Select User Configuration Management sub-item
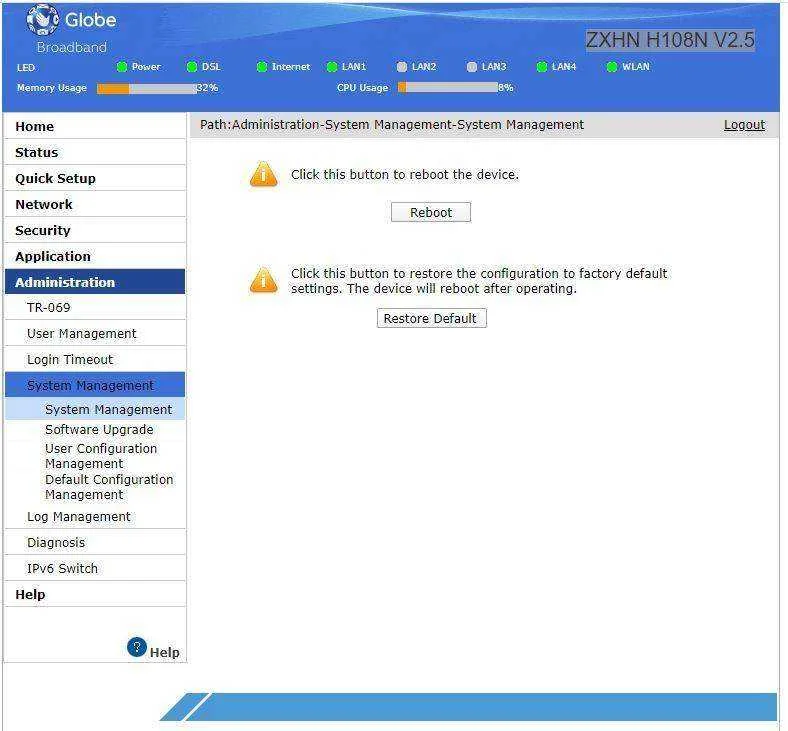Image resolution: width=788 pixels, height=731 pixels. tap(101, 456)
